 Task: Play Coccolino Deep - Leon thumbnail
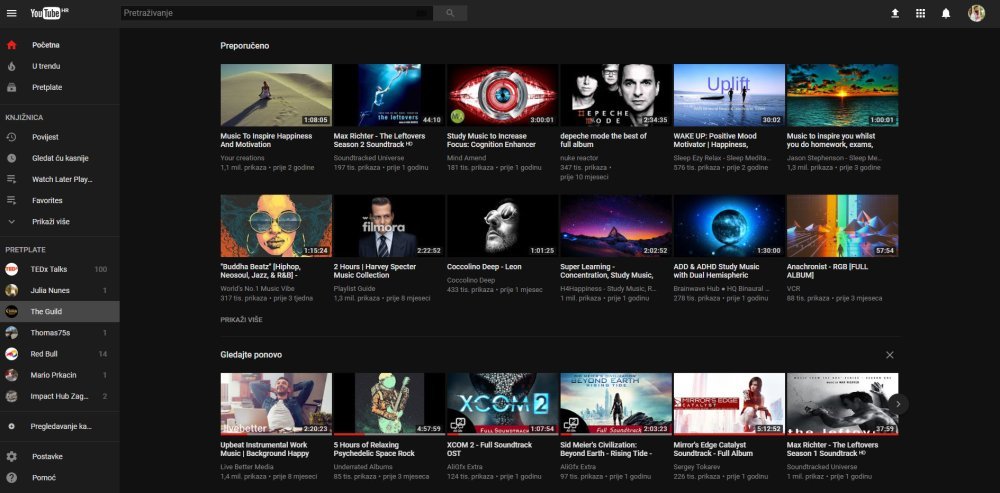(503, 226)
